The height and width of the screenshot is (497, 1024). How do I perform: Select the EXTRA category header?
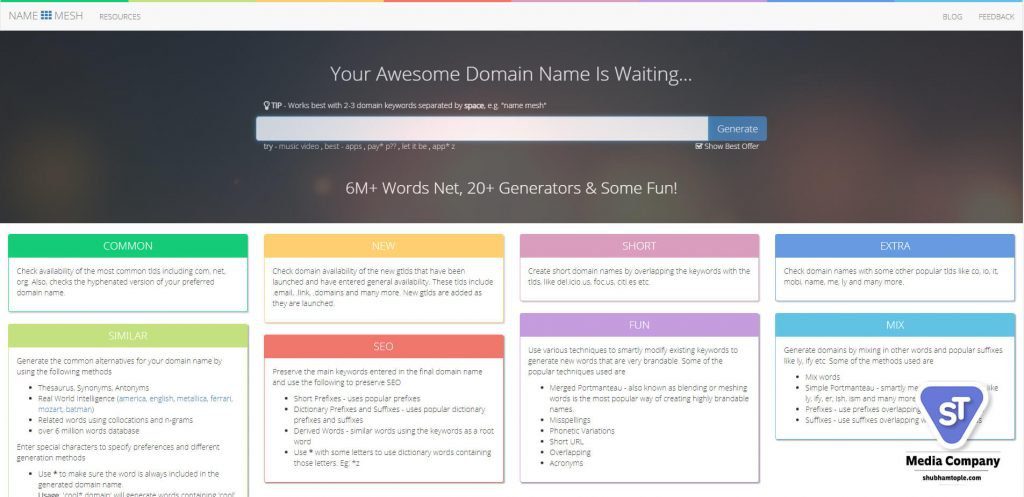pos(895,246)
